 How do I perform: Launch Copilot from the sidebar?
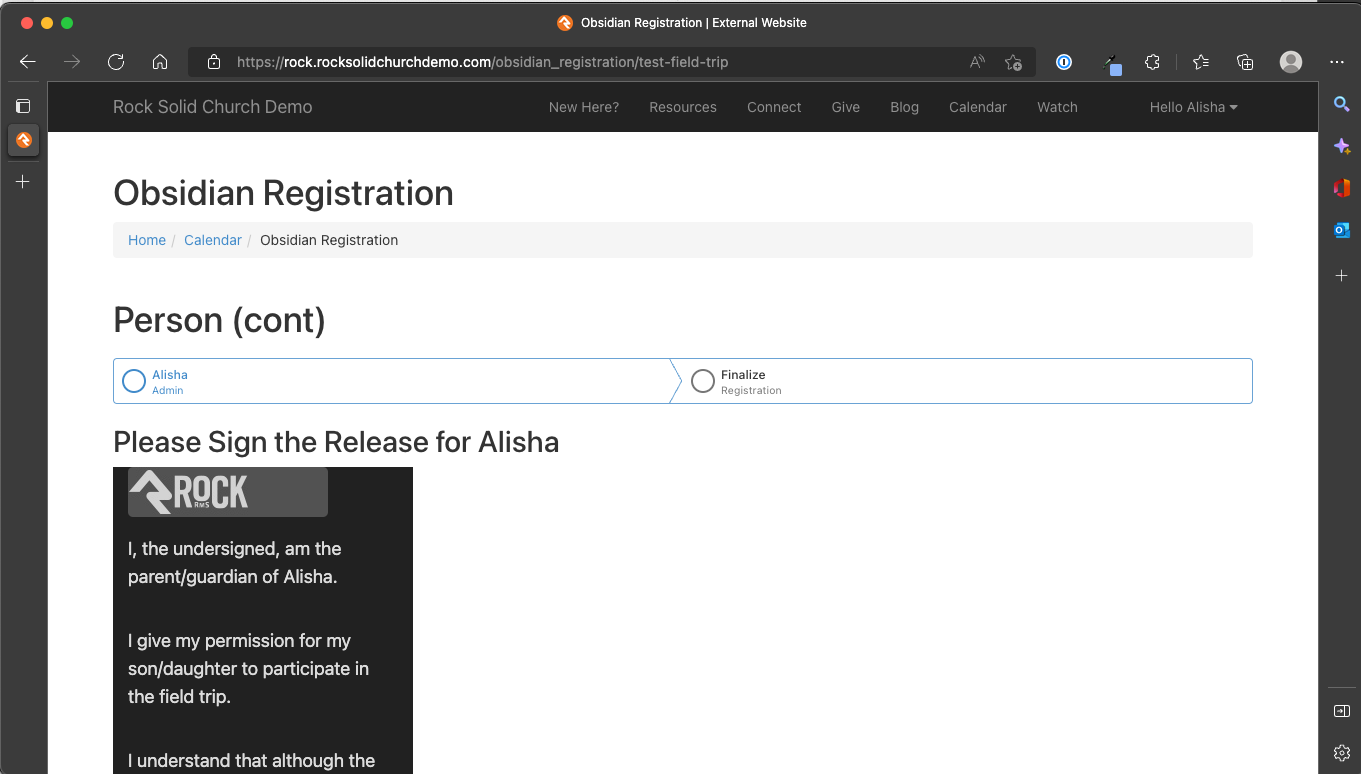point(1342,146)
